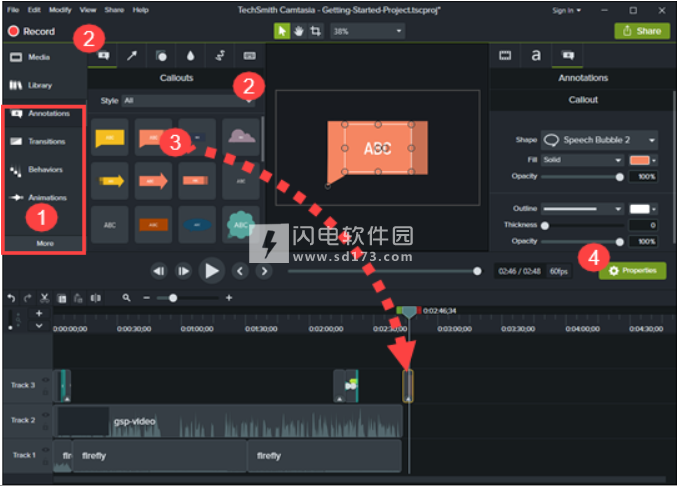Open the Style All dropdown
Viewport: 677px width, 486px height.
tap(189, 101)
